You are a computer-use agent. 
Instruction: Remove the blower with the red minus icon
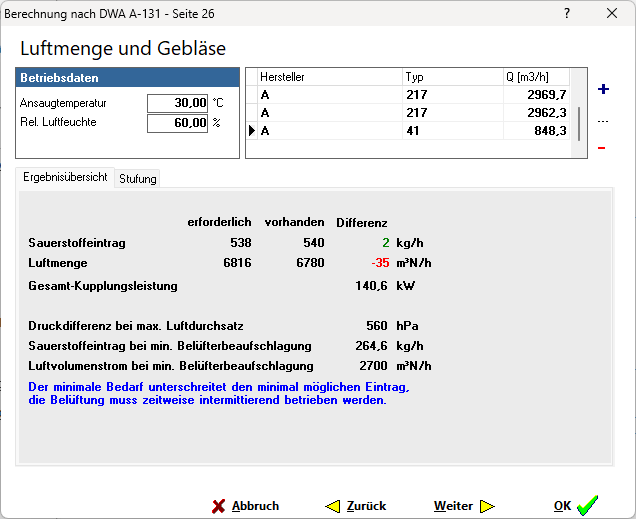[x=602, y=148]
